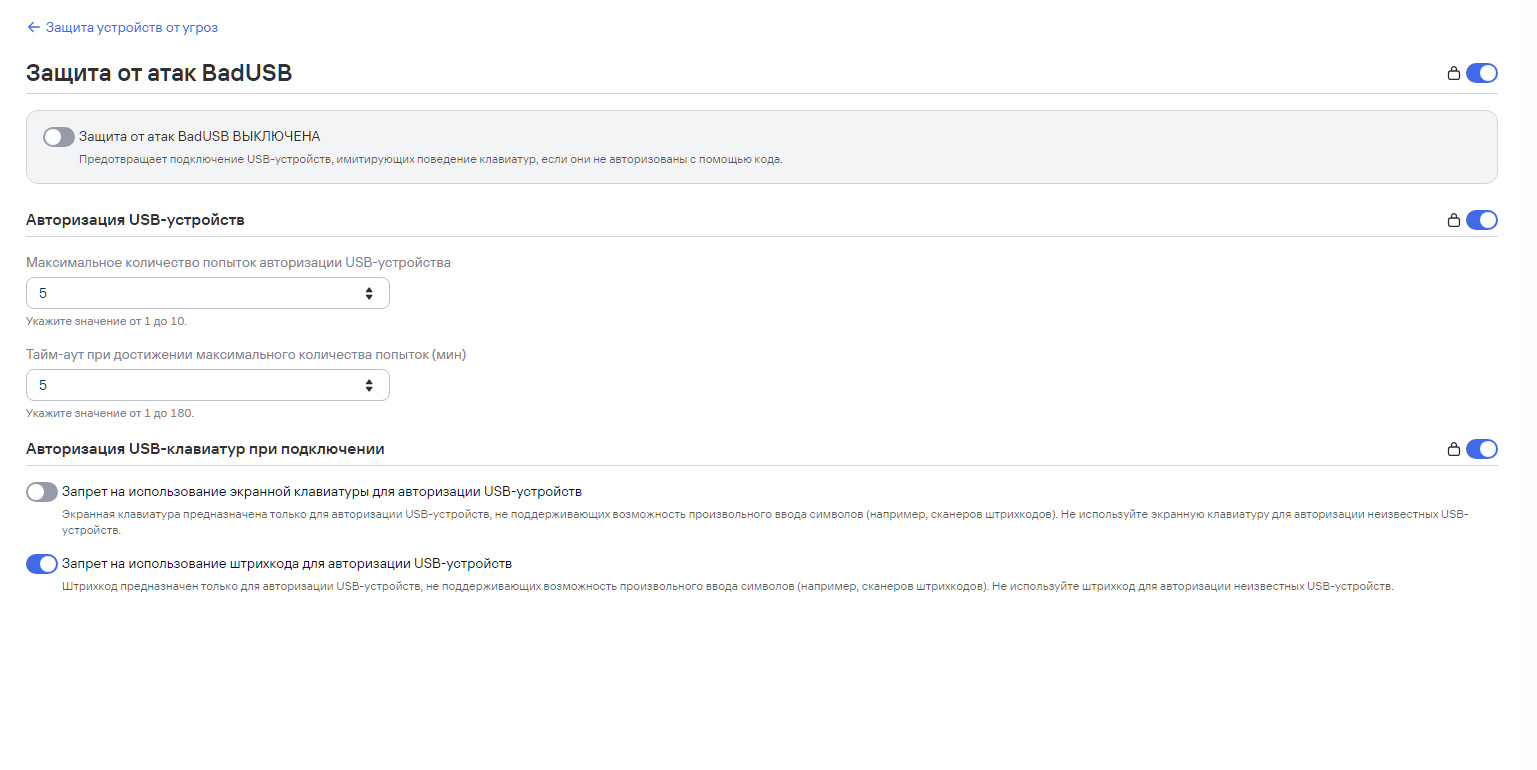The height and width of the screenshot is (770, 1537).
Task: Toggle the blue switch beside Авторизация USB-устройств heading
Action: (1482, 220)
